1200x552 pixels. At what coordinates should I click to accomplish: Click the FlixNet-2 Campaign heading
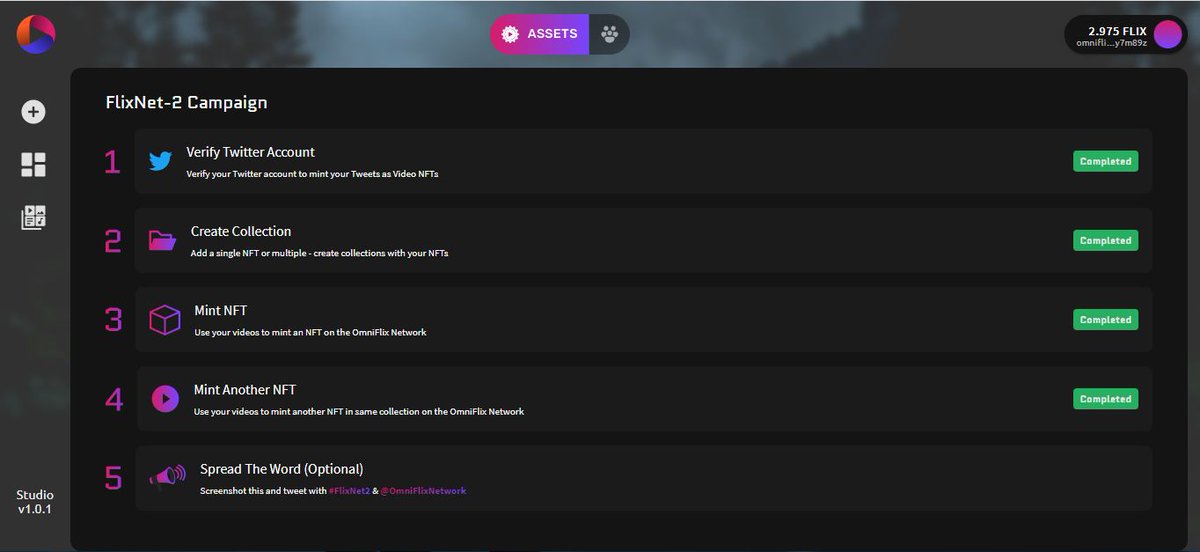186,102
